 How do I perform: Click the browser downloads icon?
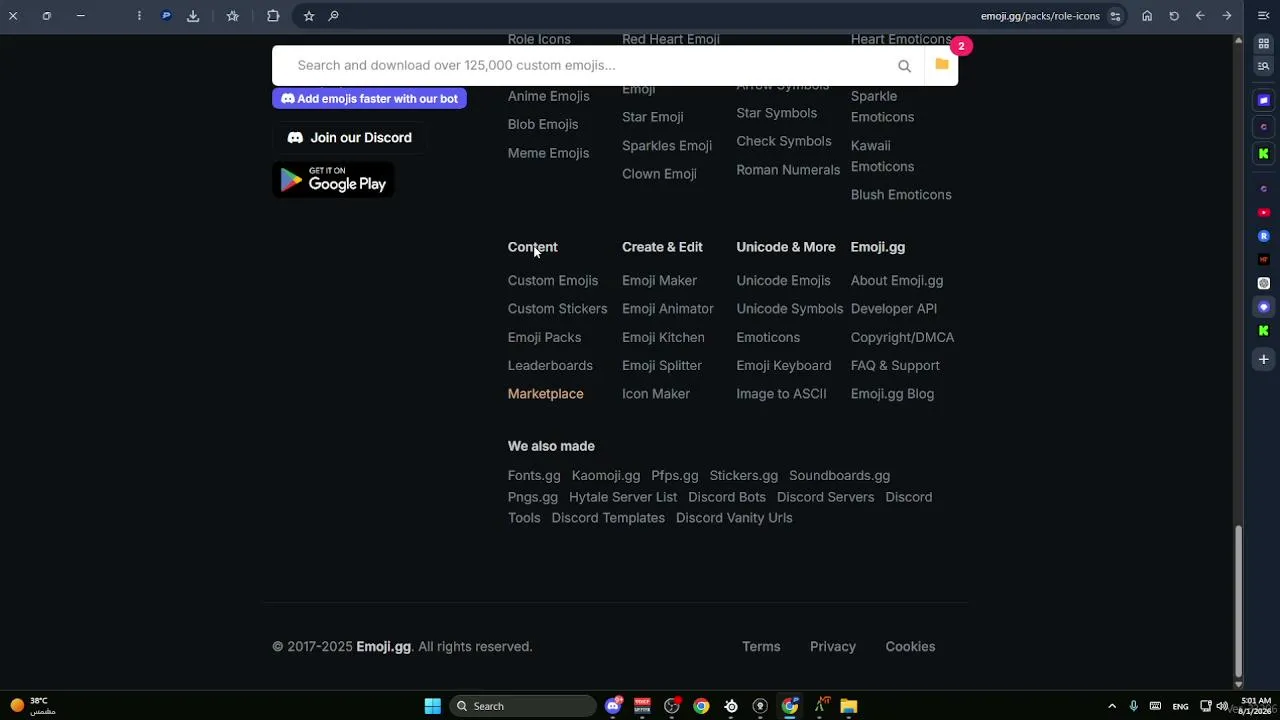193,16
